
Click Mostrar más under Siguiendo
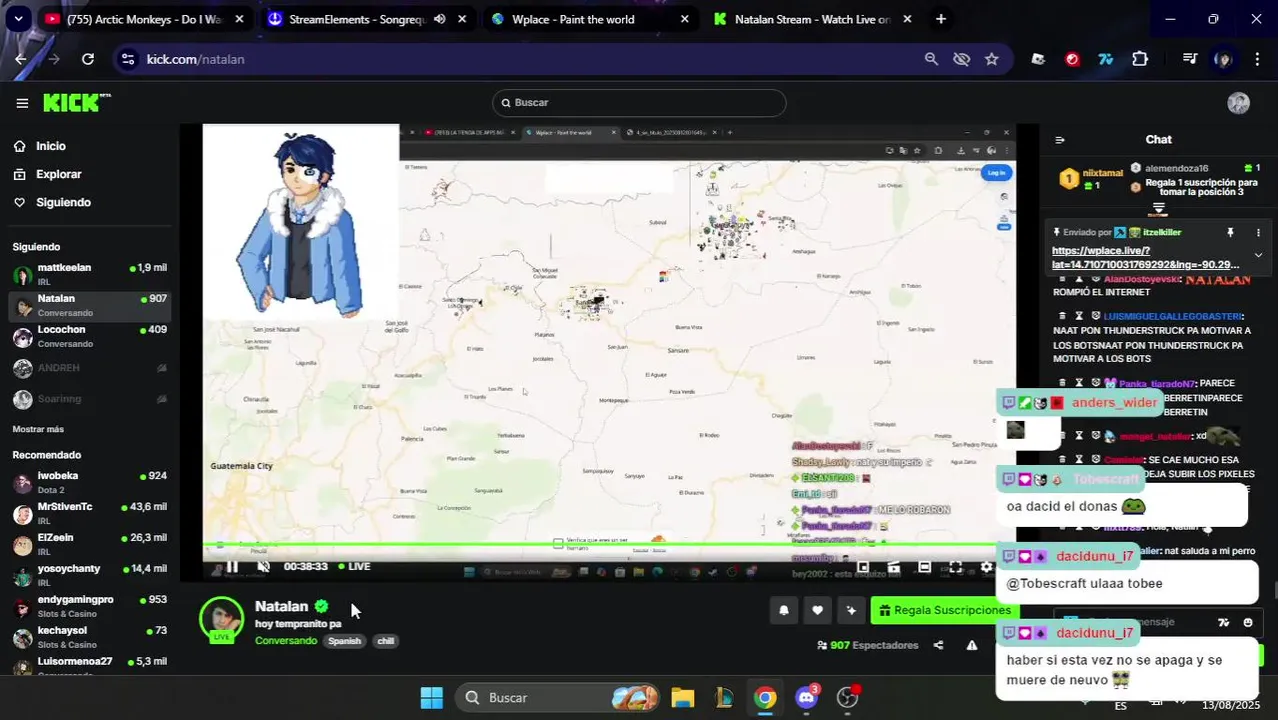click(38, 429)
